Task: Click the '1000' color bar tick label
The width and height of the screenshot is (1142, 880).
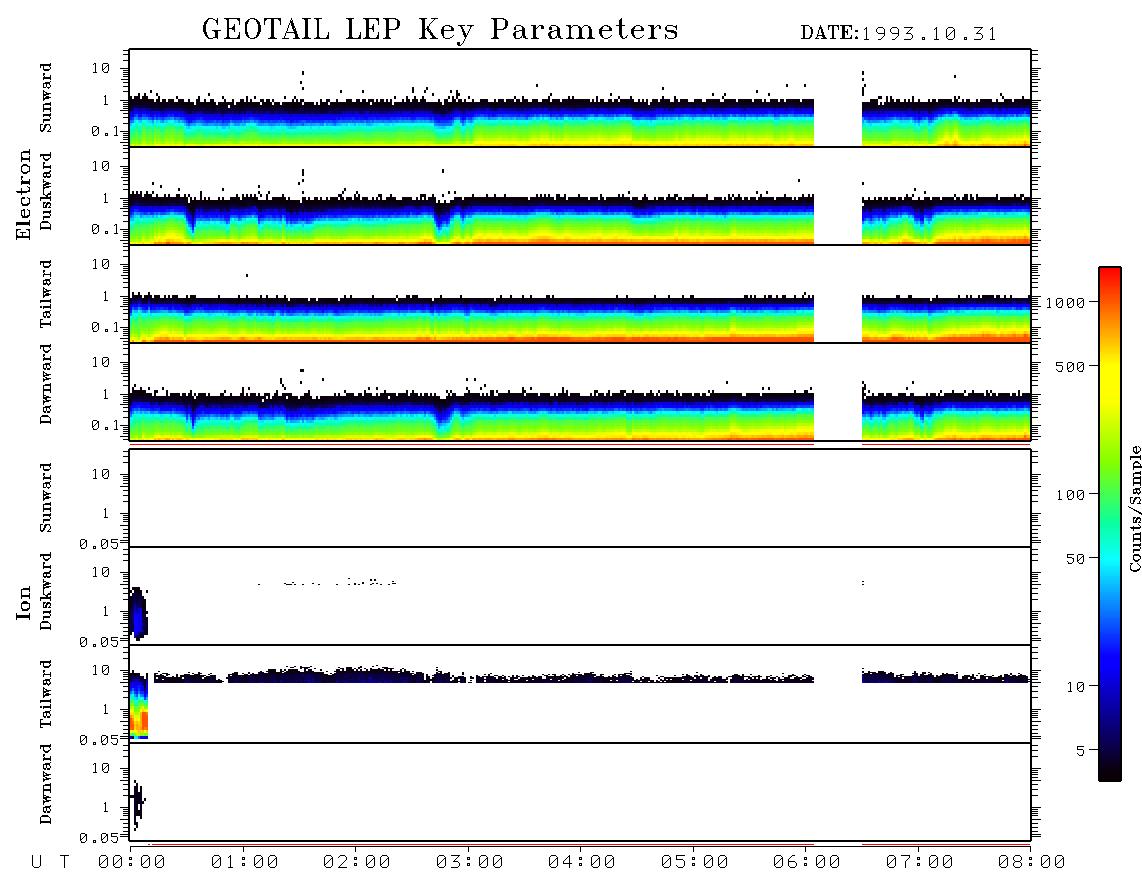Action: click(1066, 302)
